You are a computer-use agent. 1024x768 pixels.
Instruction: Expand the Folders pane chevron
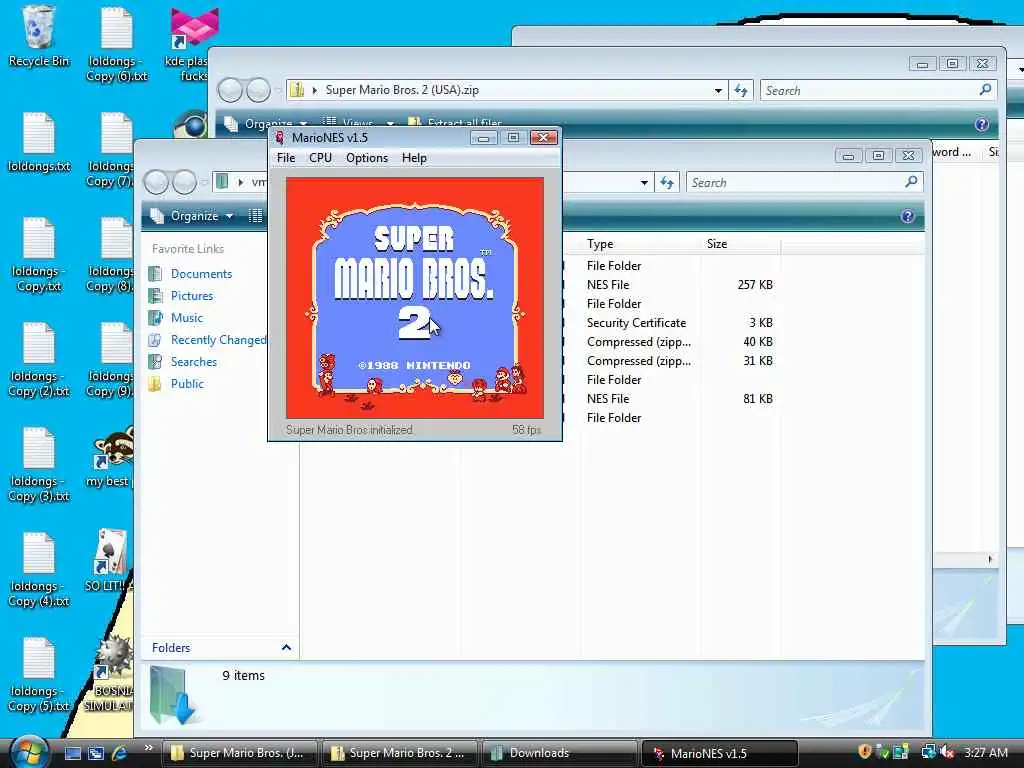tap(286, 647)
